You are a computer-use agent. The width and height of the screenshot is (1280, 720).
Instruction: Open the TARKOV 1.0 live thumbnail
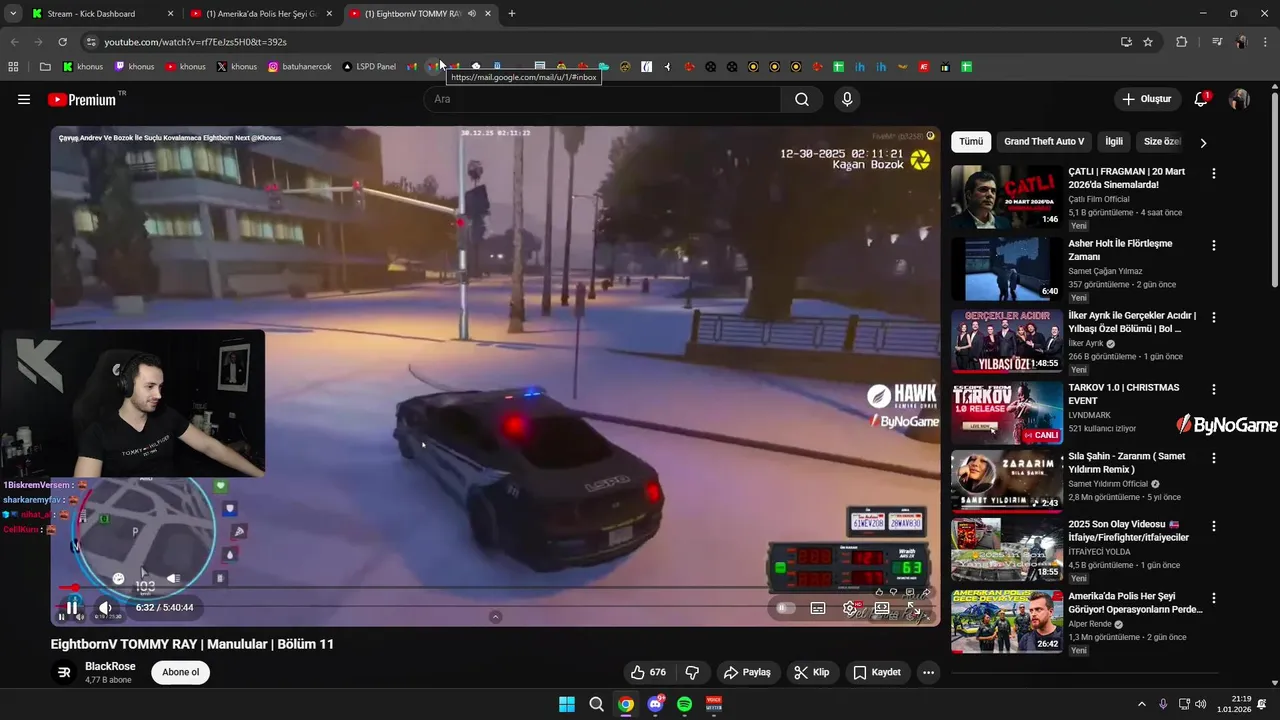pos(1007,412)
